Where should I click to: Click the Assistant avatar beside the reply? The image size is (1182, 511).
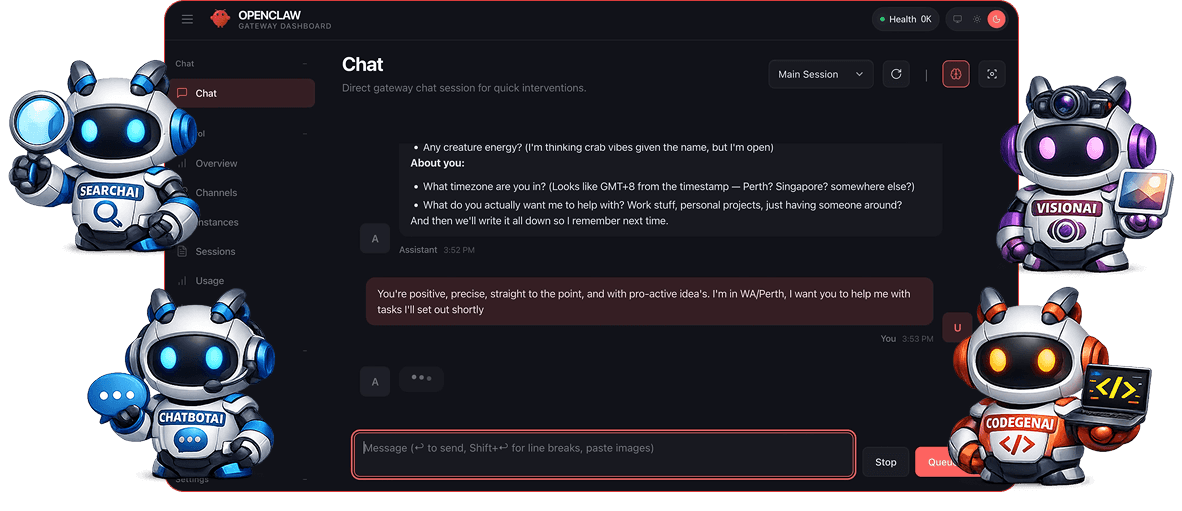tap(375, 238)
